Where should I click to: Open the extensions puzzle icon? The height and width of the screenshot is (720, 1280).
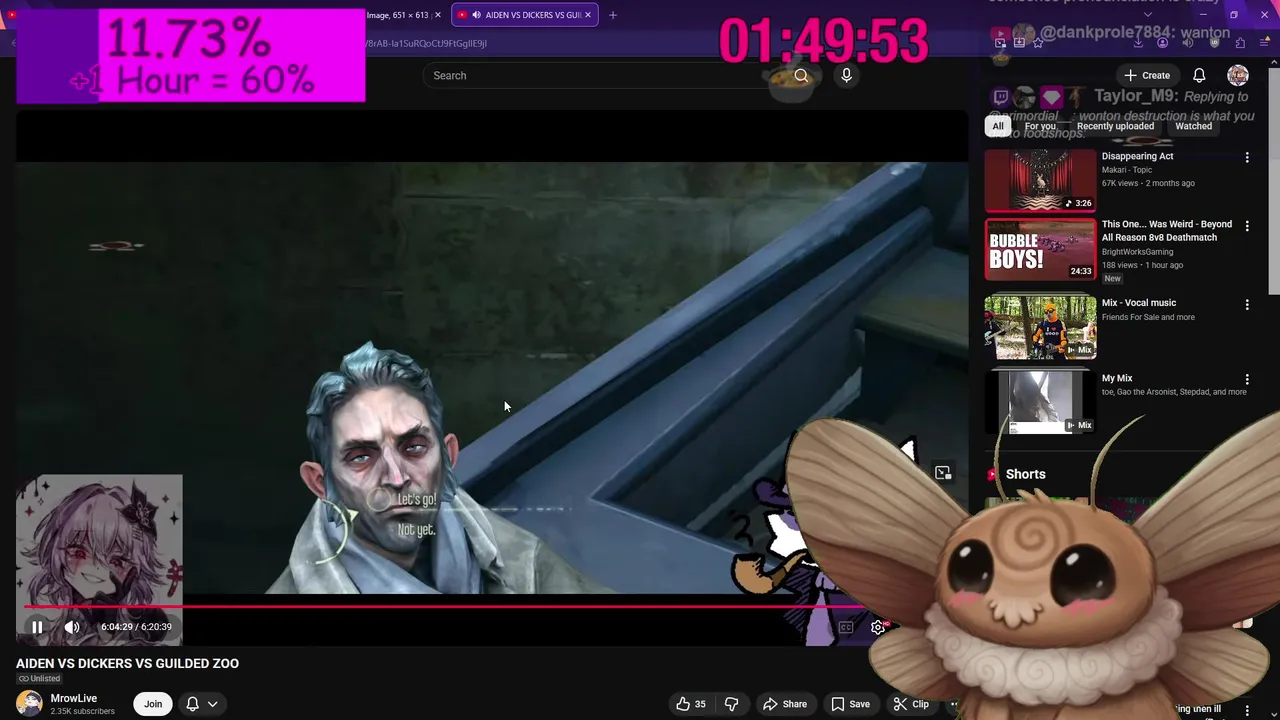pos(1240,43)
